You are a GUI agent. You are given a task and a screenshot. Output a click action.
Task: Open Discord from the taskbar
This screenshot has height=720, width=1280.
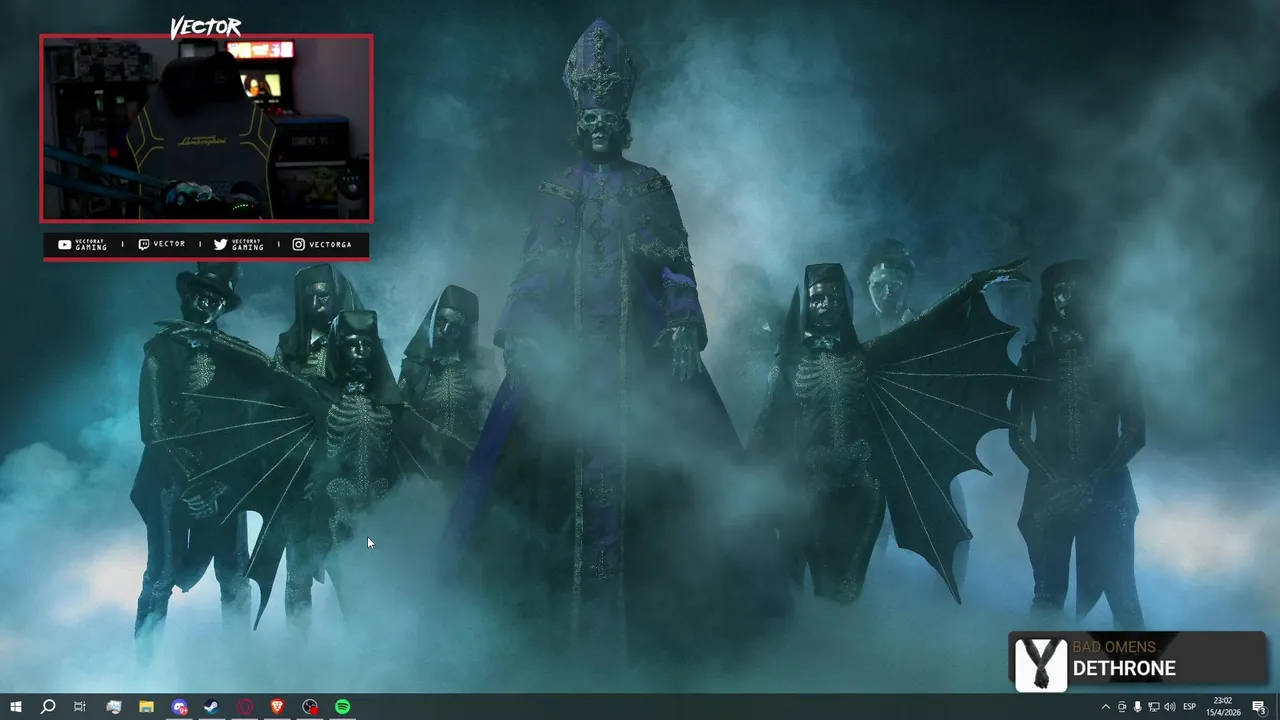[179, 707]
